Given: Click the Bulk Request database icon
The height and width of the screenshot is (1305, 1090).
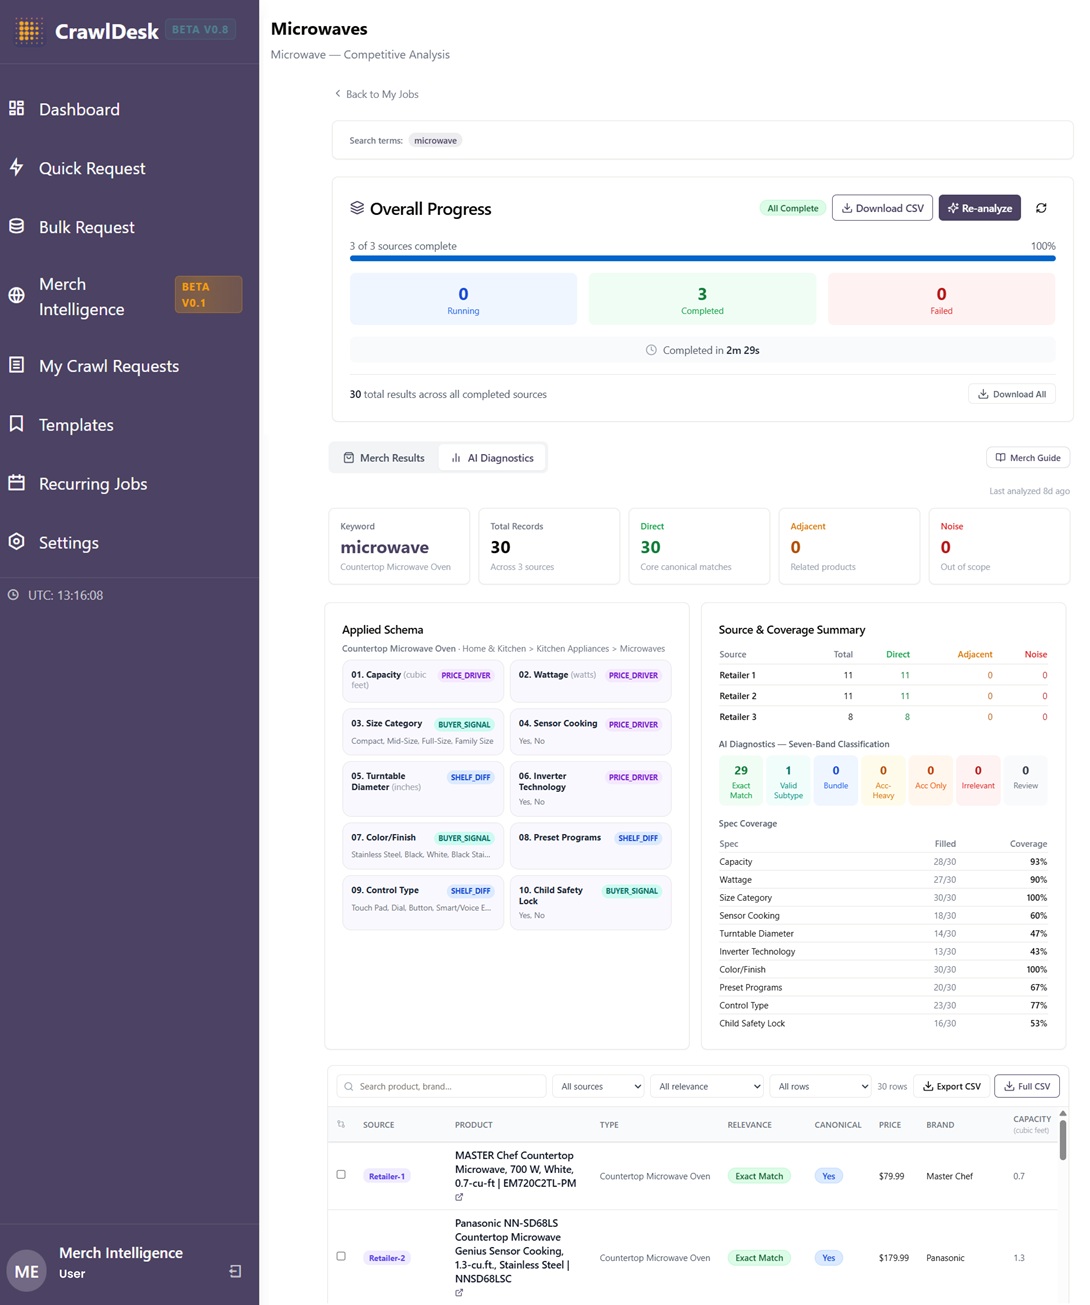Looking at the screenshot, I should pos(17,226).
